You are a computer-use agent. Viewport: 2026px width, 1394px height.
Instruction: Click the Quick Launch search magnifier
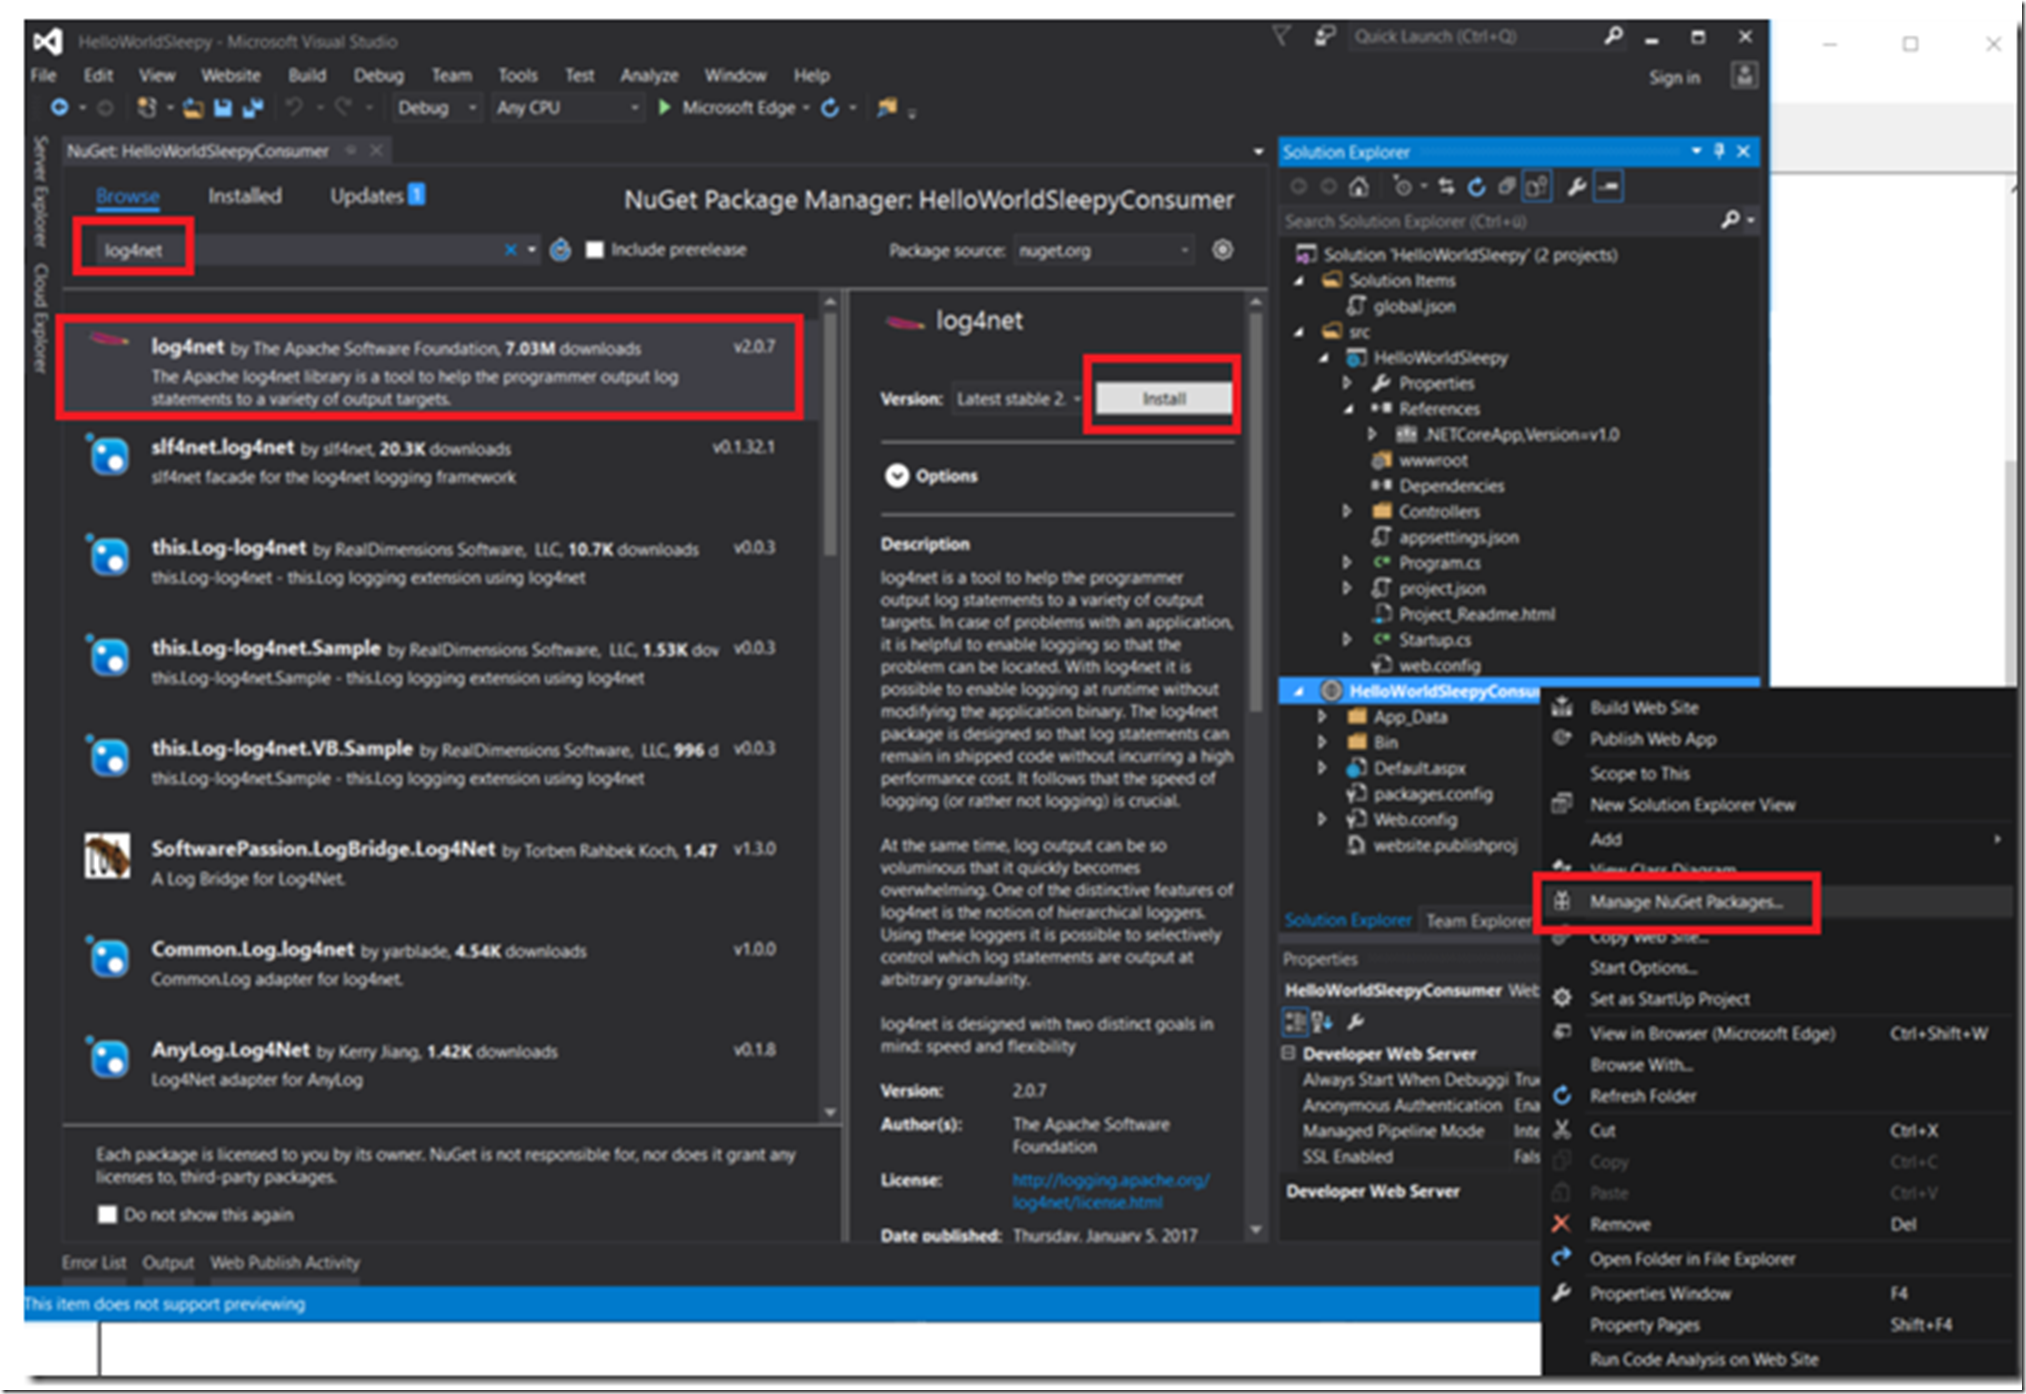point(1613,36)
